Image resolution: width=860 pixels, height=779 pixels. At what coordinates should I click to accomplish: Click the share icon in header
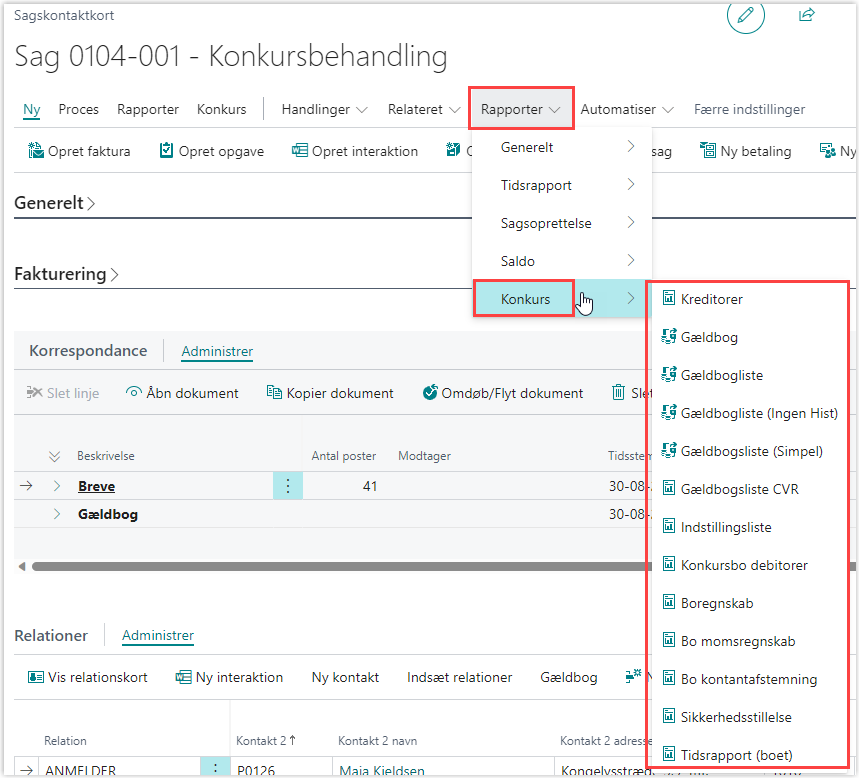(x=807, y=16)
